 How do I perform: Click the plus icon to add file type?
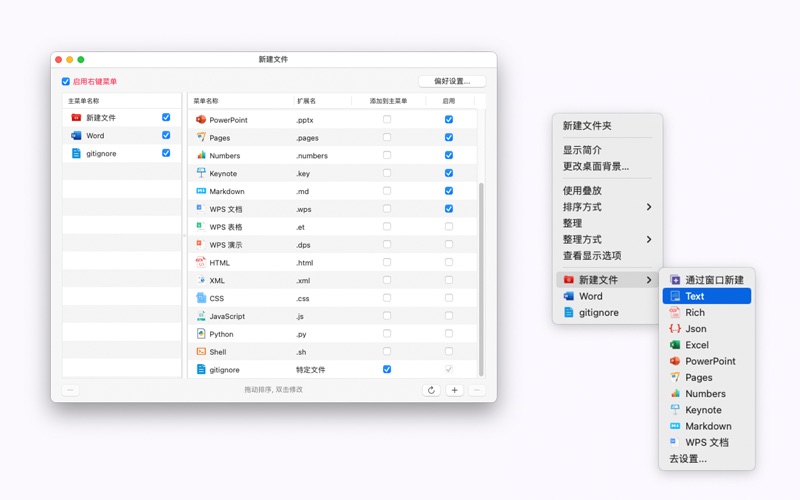pos(454,390)
